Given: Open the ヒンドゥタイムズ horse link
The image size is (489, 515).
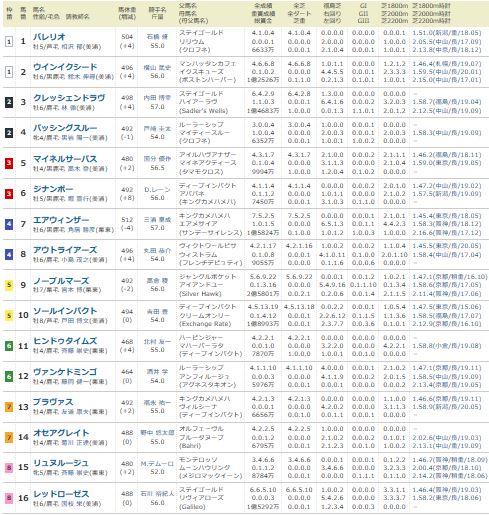Looking at the screenshot, I should click(x=65, y=341).
